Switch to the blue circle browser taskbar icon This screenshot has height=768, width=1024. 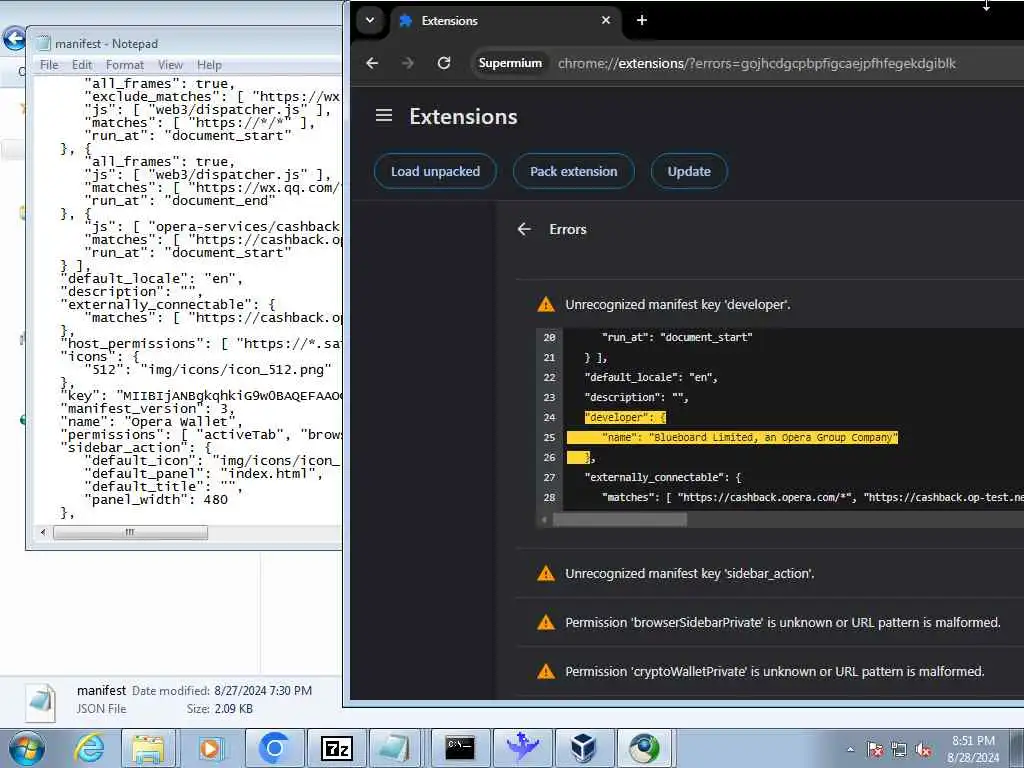click(x=274, y=748)
